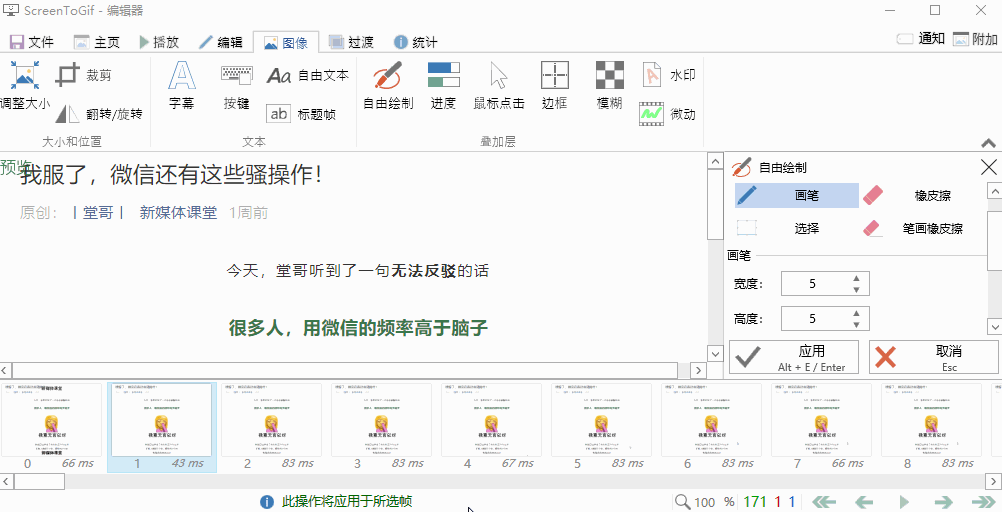
Task: Click the zoom magnifier icon
Action: pos(683,502)
